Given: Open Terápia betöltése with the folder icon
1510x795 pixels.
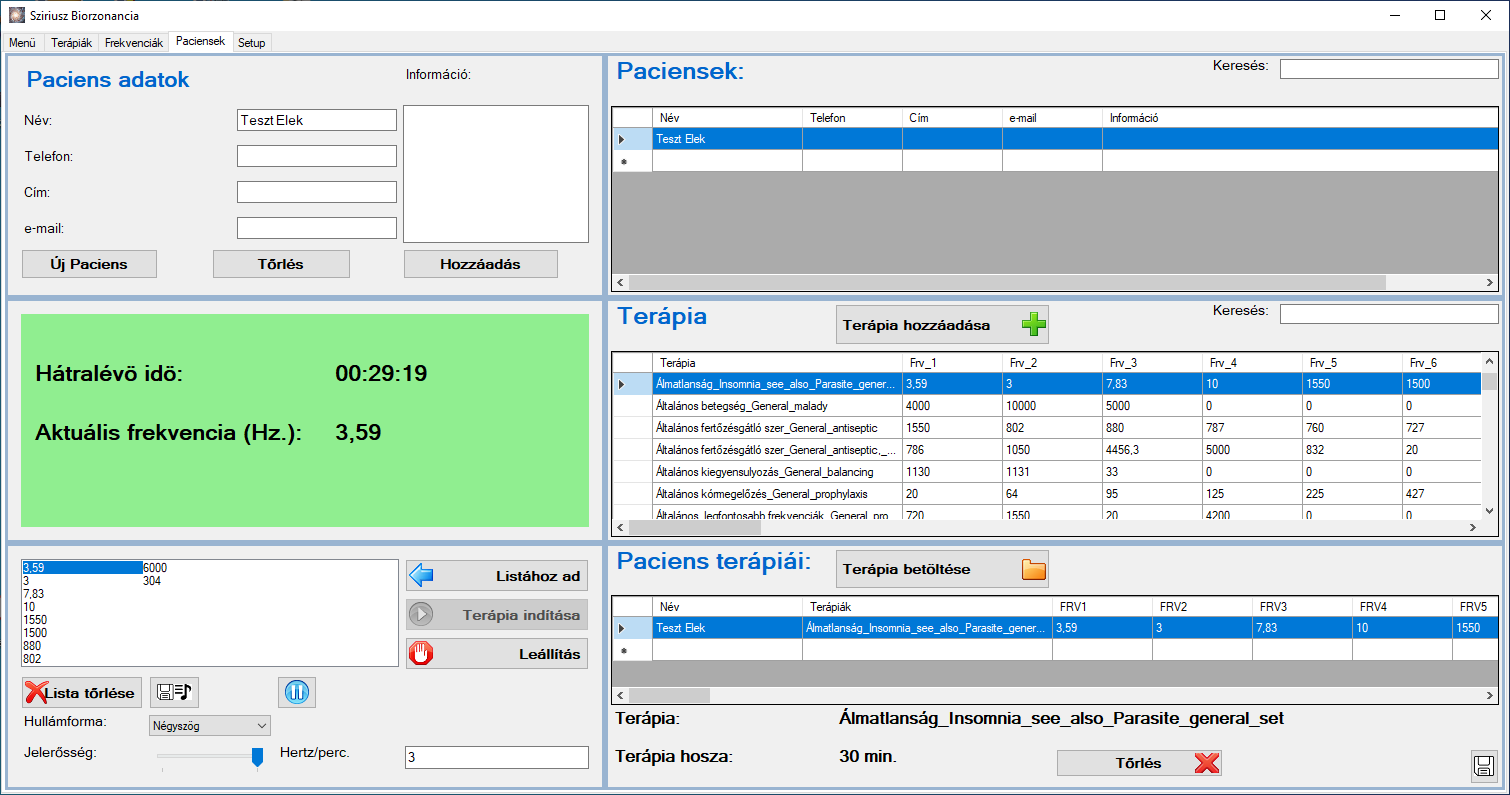Looking at the screenshot, I should (x=942, y=569).
